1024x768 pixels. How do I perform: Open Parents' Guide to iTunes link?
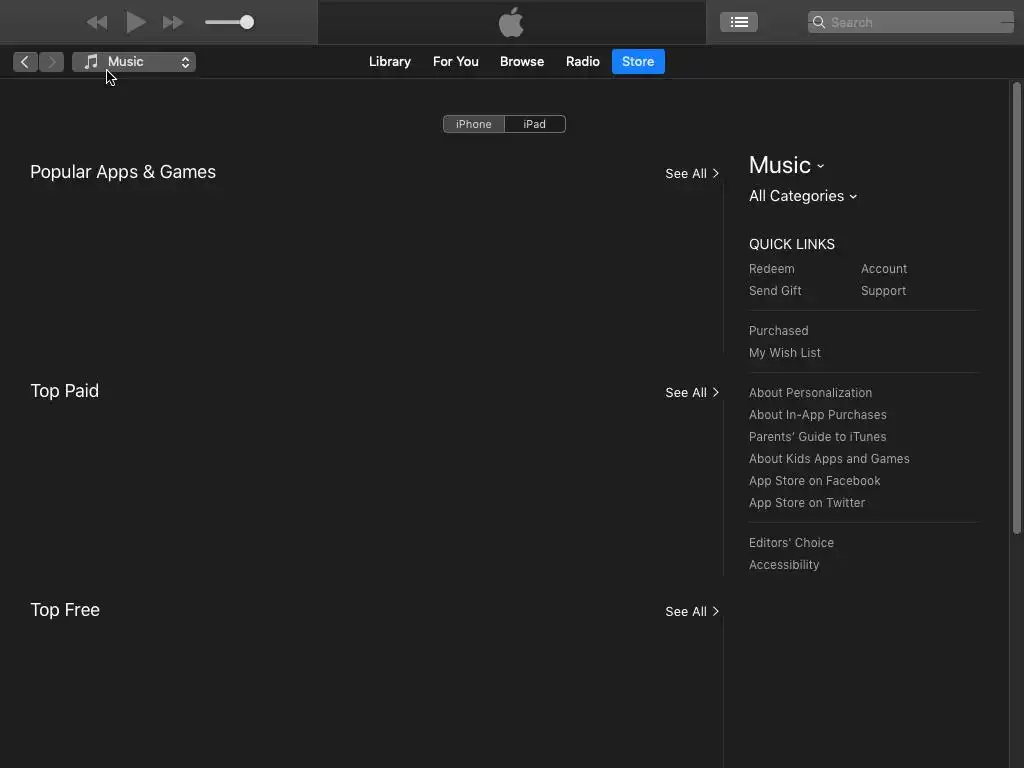[x=817, y=437]
